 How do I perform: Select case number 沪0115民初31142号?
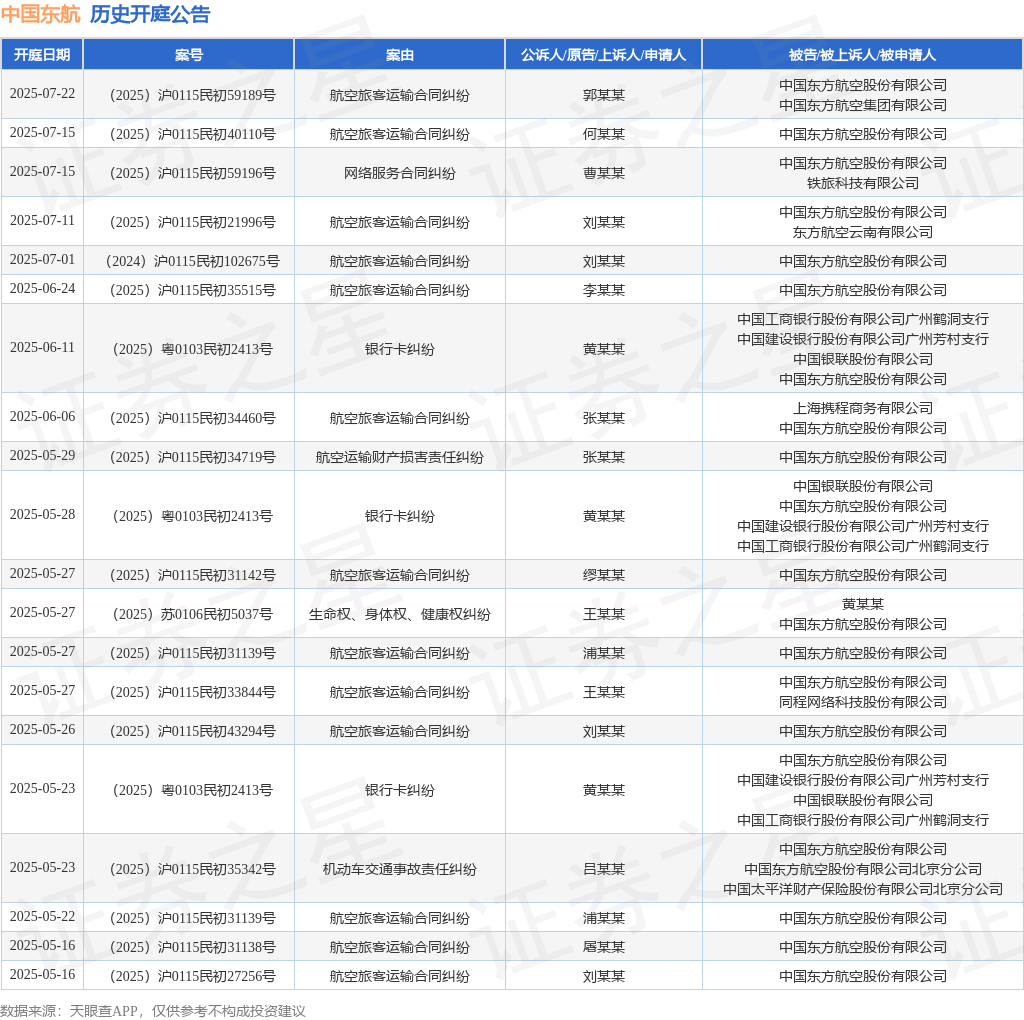(x=192, y=576)
